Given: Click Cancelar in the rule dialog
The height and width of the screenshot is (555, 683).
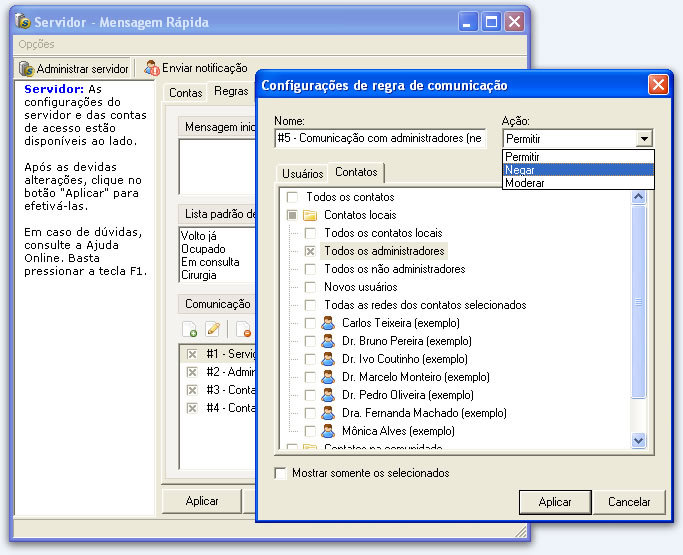Looking at the screenshot, I should [x=629, y=502].
